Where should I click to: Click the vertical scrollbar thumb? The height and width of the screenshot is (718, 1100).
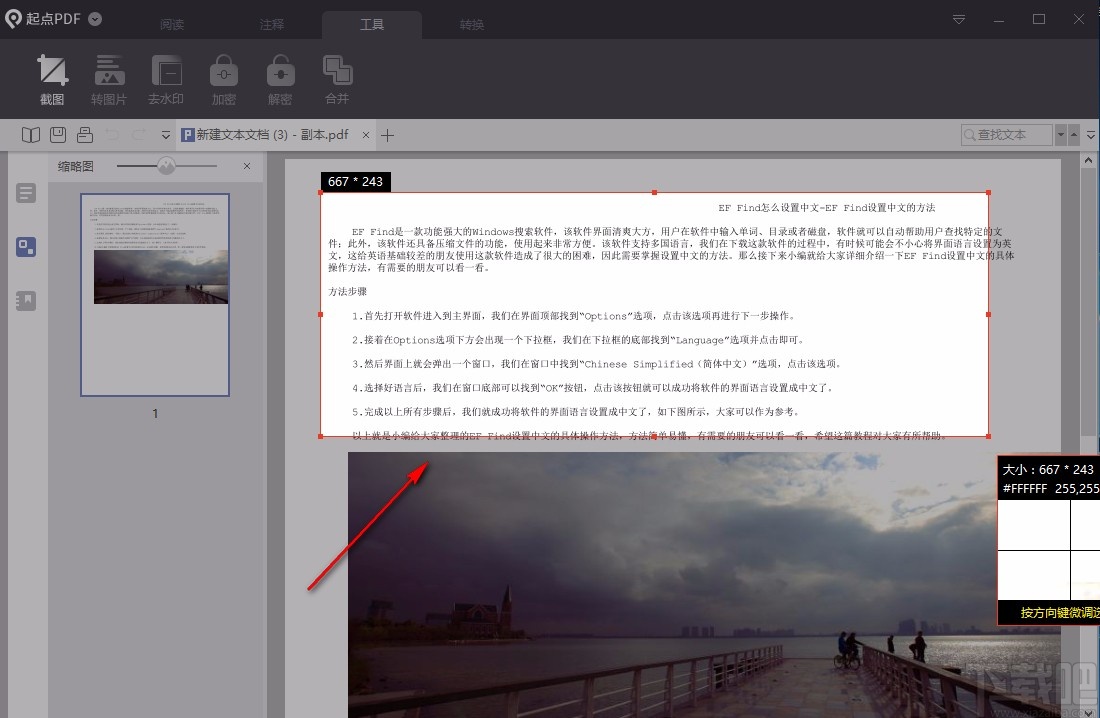coord(1088,302)
